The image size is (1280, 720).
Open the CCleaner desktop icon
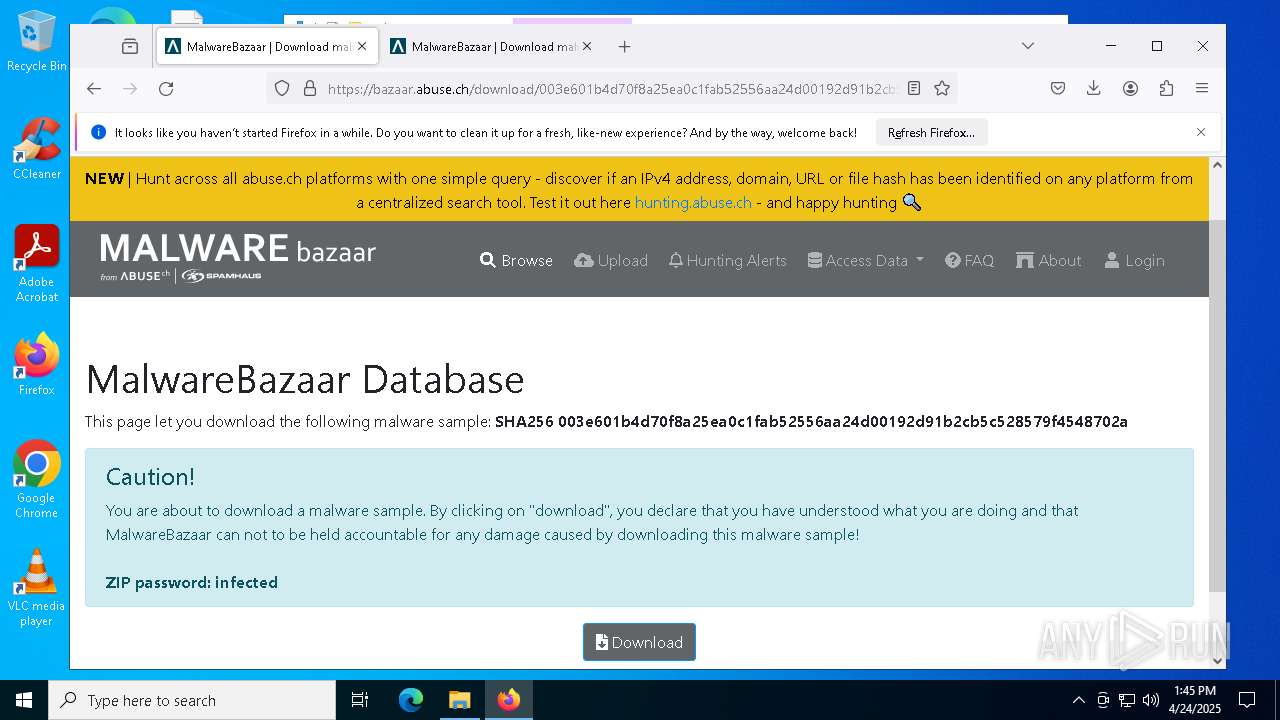37,148
